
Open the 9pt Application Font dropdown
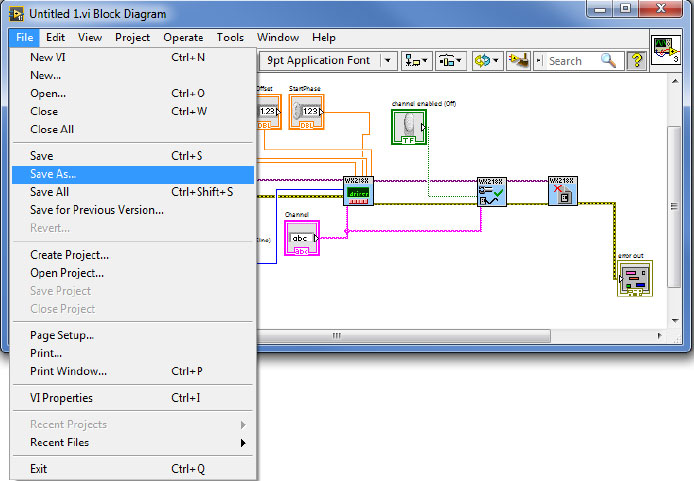(330, 61)
